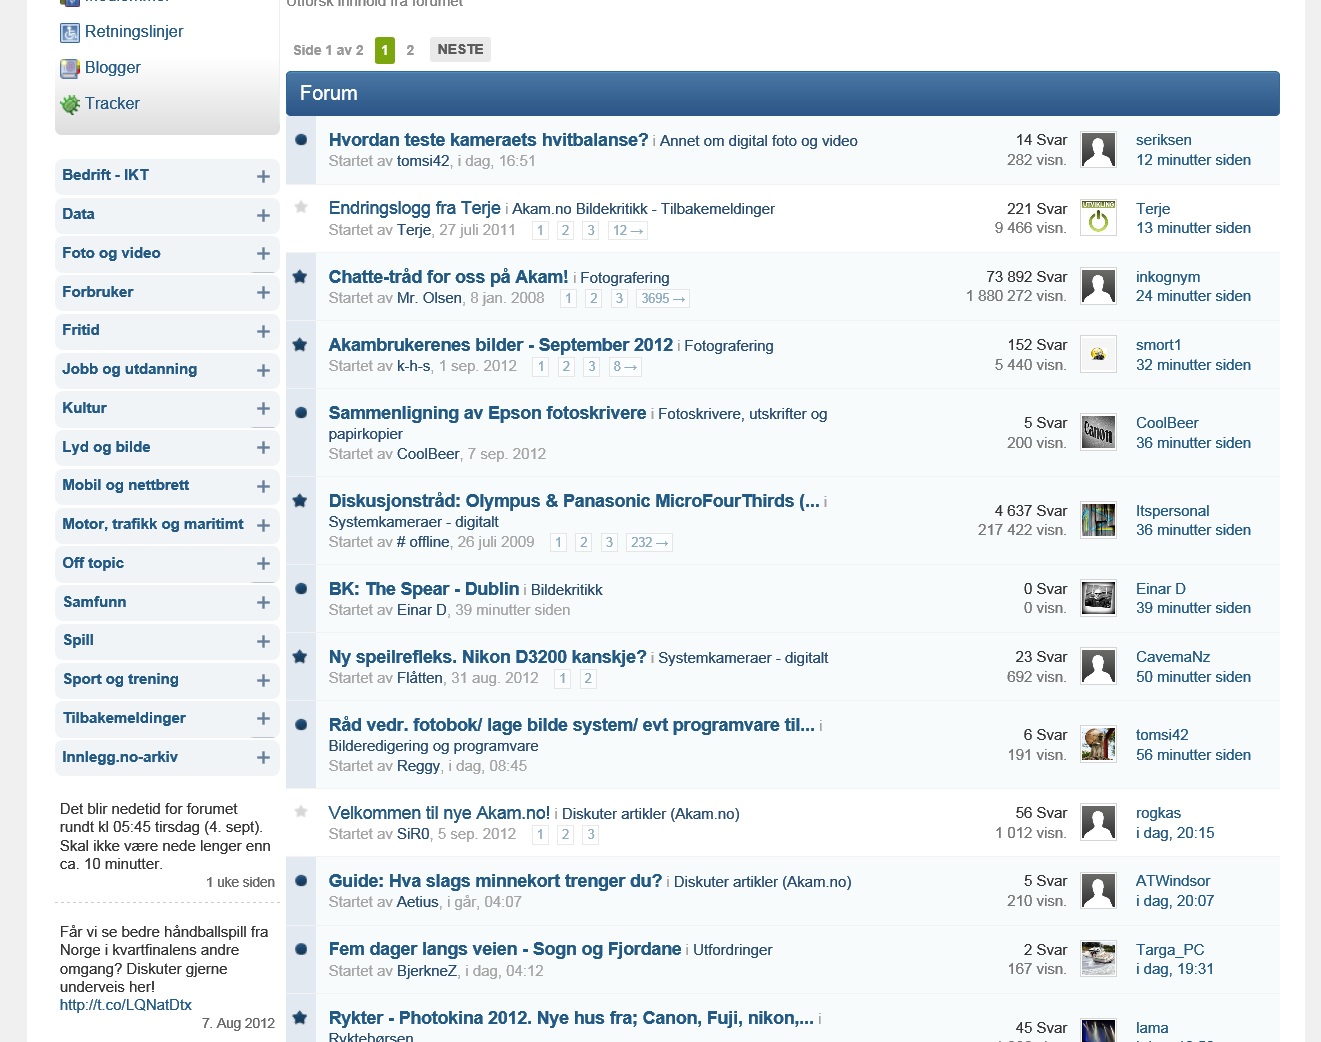This screenshot has height=1042, width=1321.
Task: Click unread dot for BK: The Spear - Dublin
Action: pyautogui.click(x=301, y=588)
